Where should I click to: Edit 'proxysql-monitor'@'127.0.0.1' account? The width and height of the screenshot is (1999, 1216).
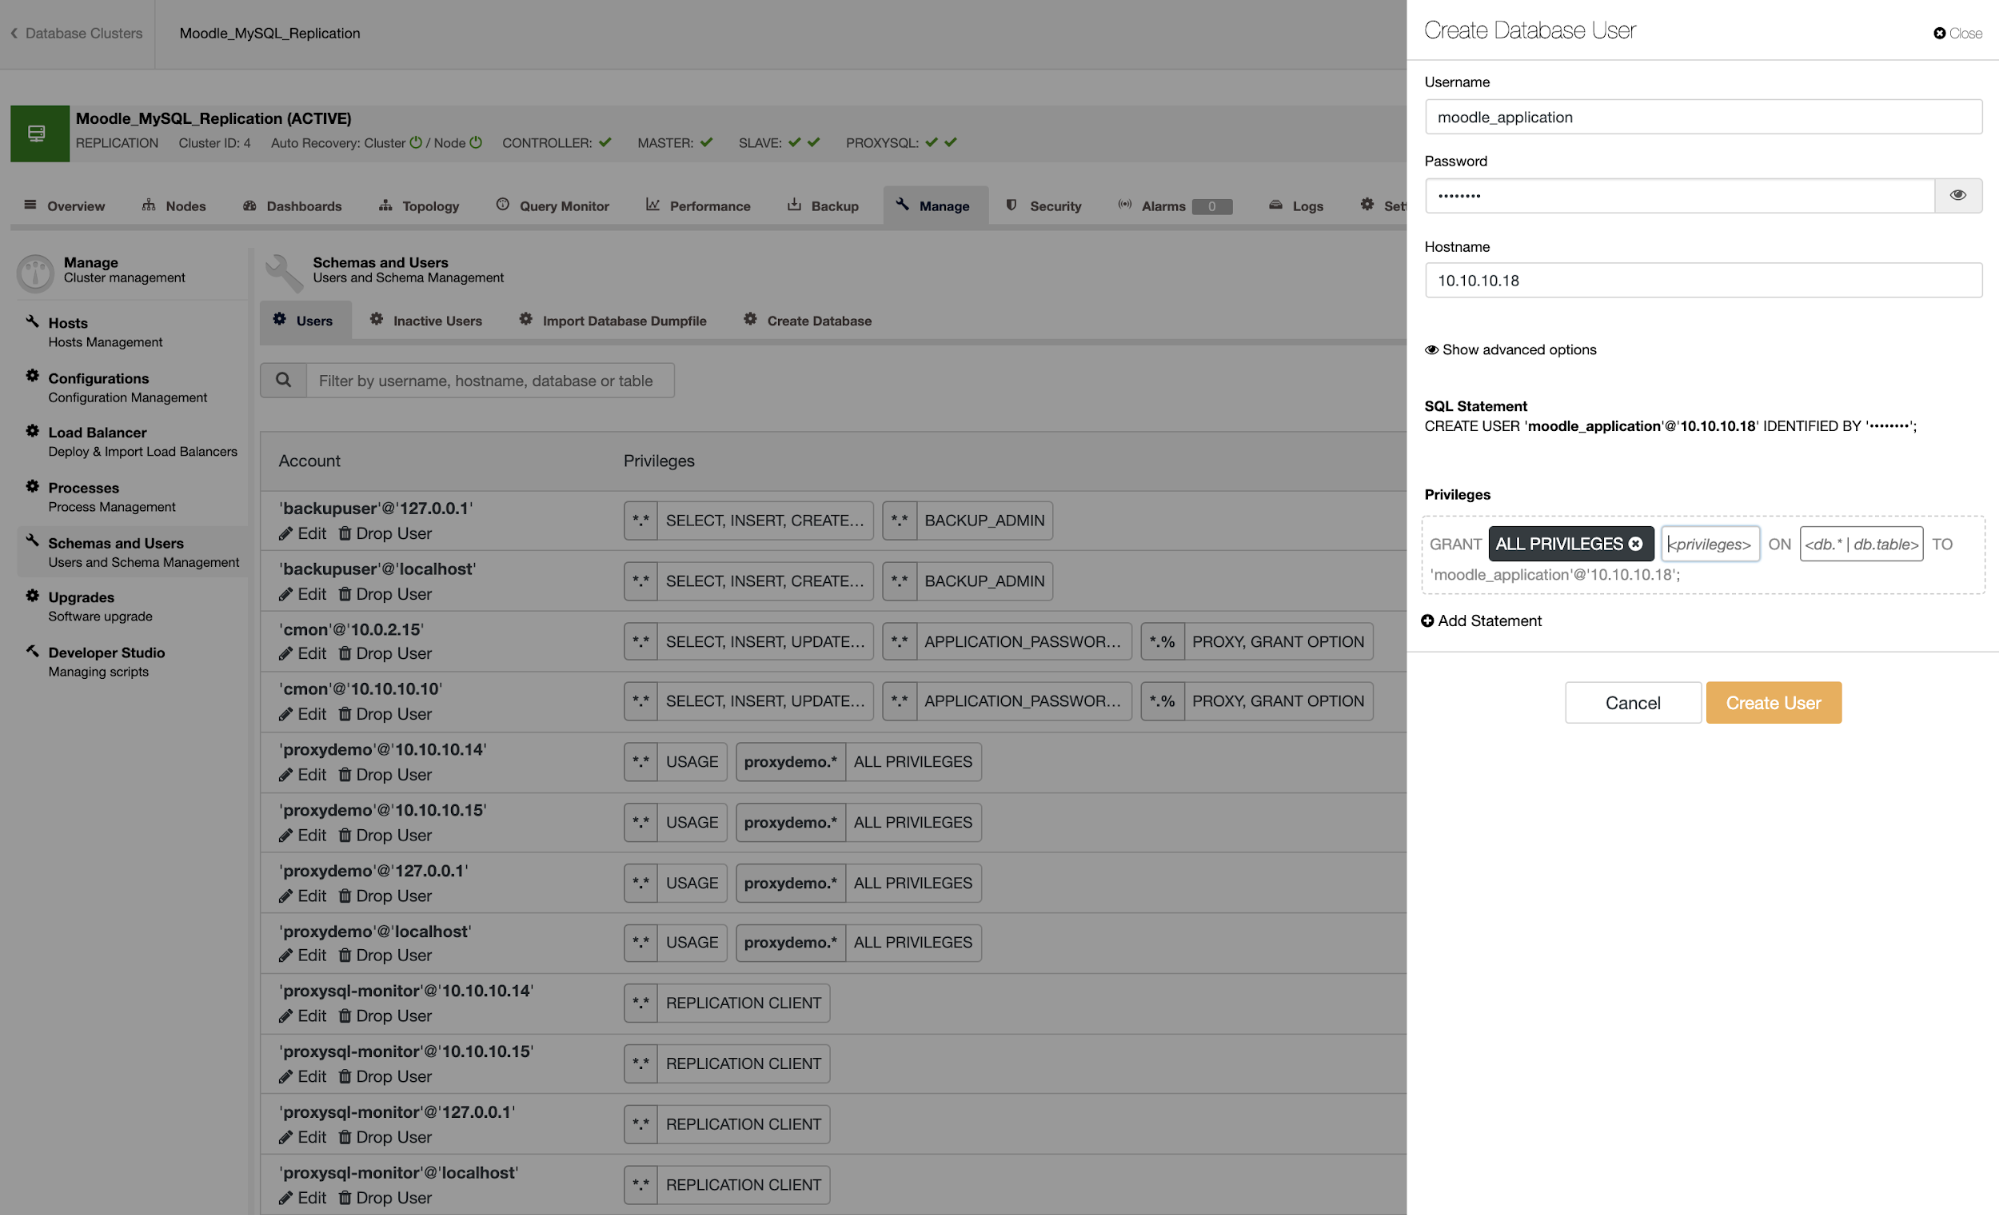(x=303, y=1137)
